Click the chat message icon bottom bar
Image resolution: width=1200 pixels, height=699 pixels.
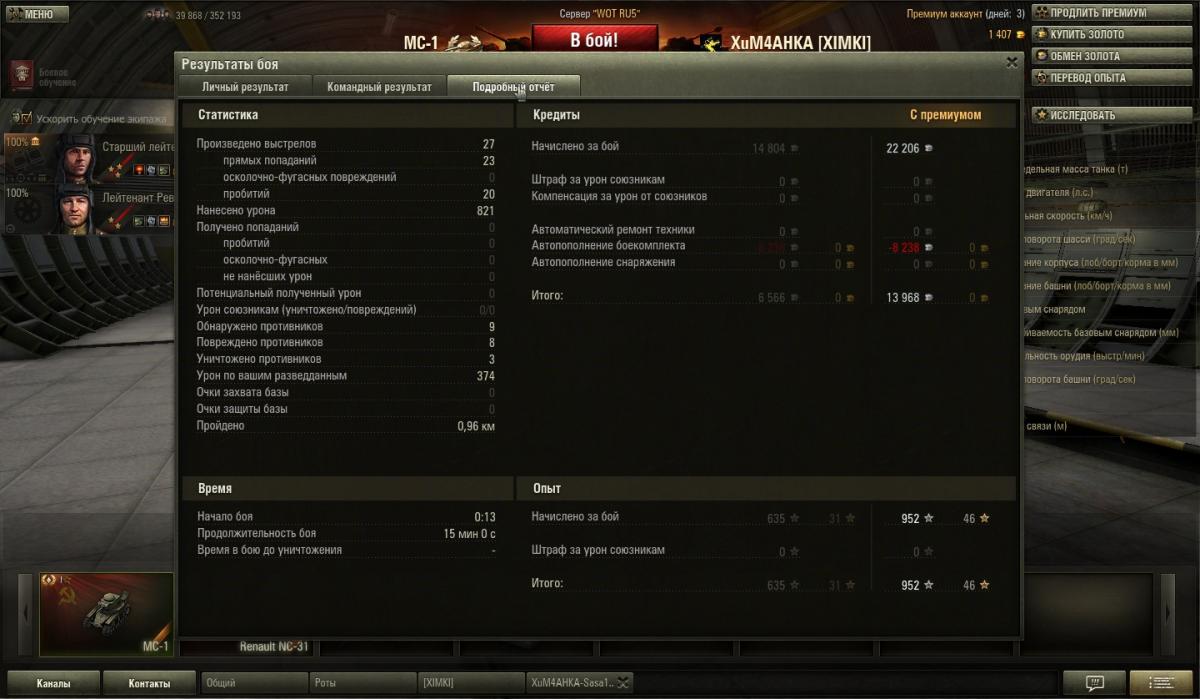[1095, 683]
